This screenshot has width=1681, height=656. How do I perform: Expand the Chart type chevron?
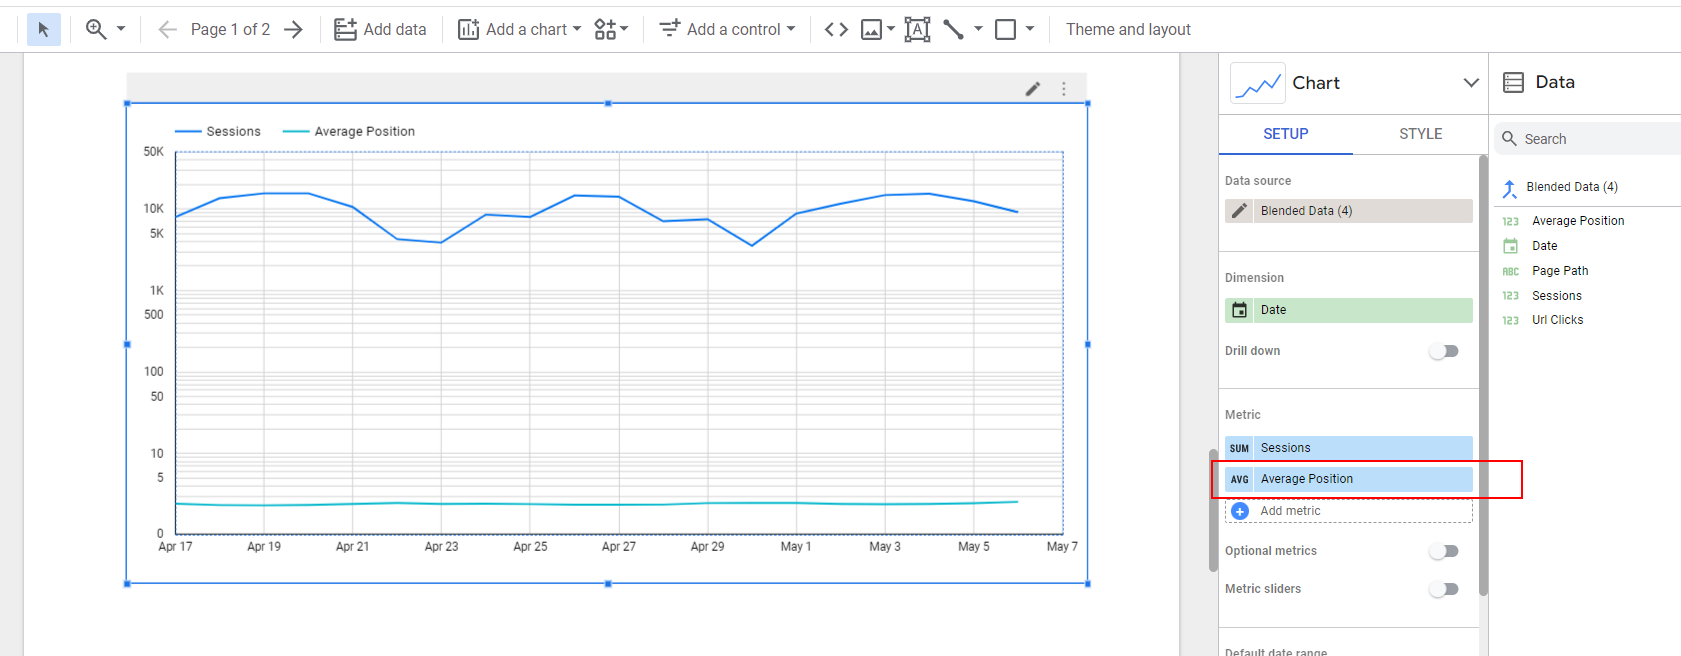pos(1471,83)
